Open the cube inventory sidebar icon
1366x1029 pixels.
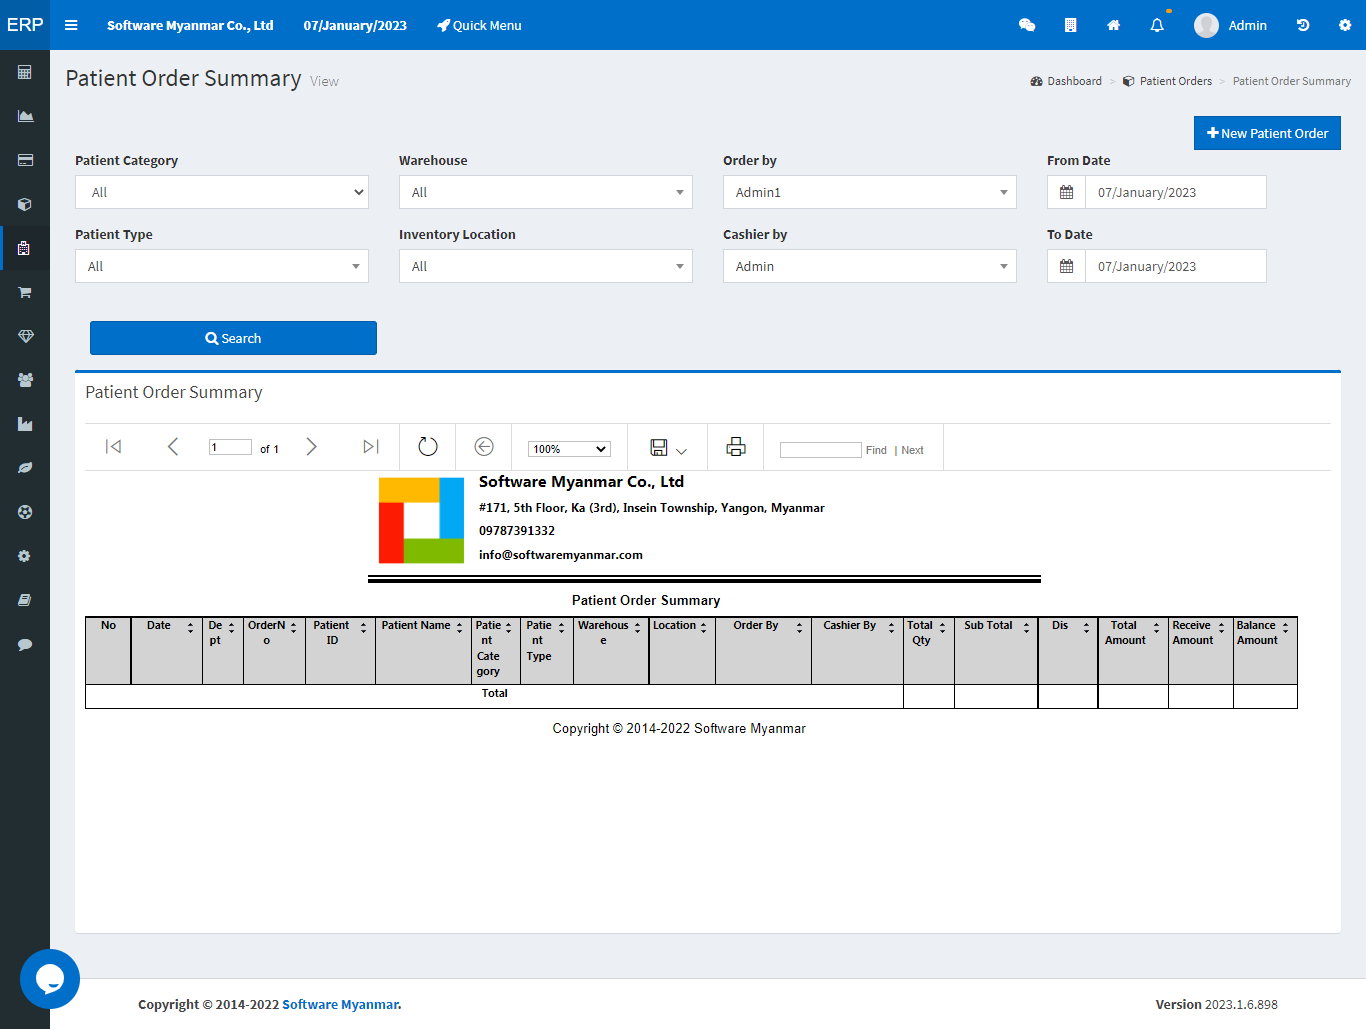25,204
